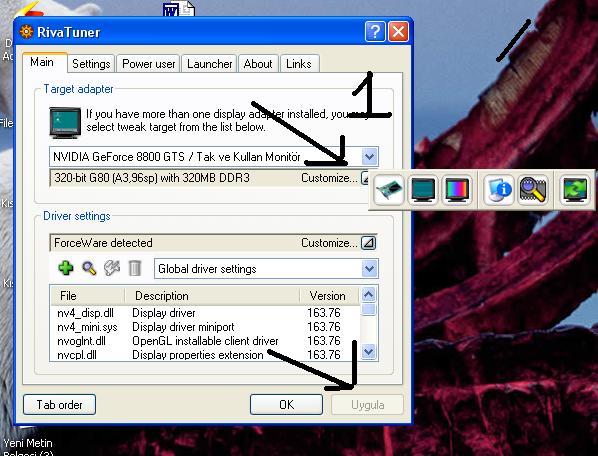The width and height of the screenshot is (598, 456).
Task: Click the driver file list scrollbar down arrow
Action: pyautogui.click(x=369, y=351)
